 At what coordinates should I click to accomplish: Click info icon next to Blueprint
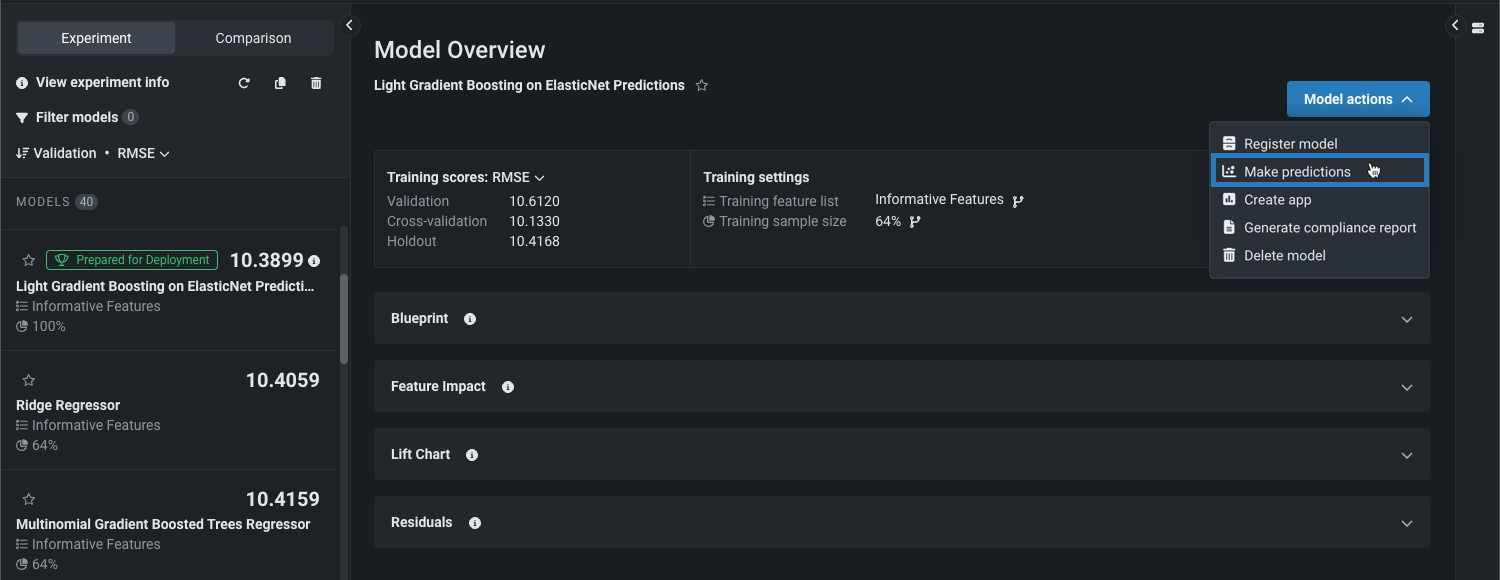point(470,319)
